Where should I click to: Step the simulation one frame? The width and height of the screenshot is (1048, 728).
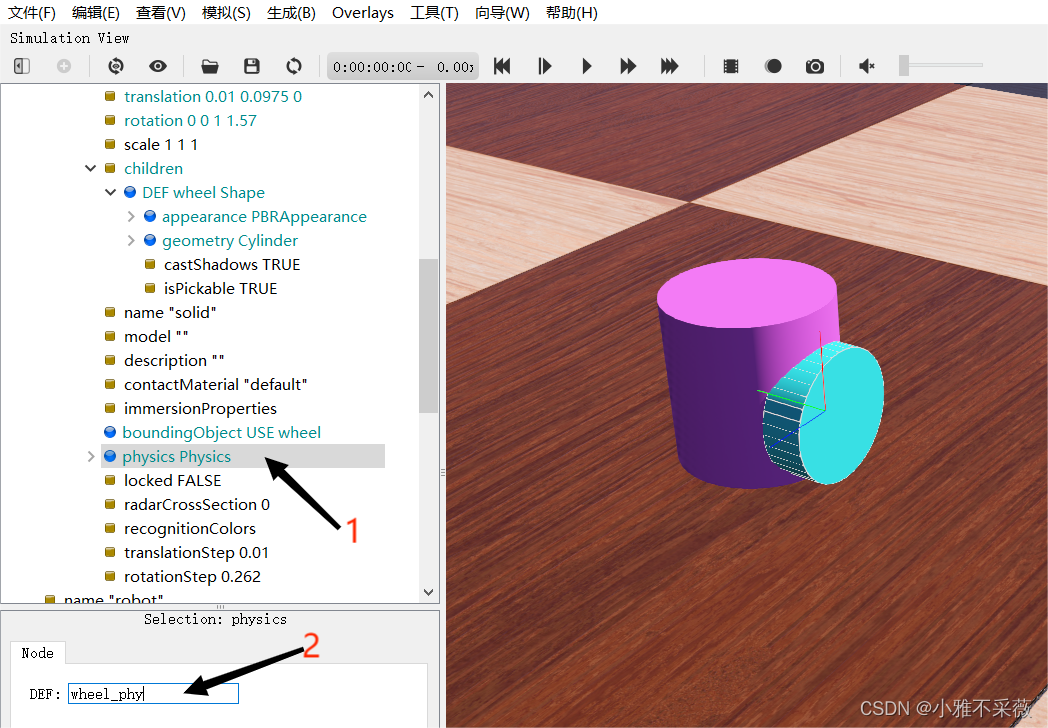coord(544,66)
